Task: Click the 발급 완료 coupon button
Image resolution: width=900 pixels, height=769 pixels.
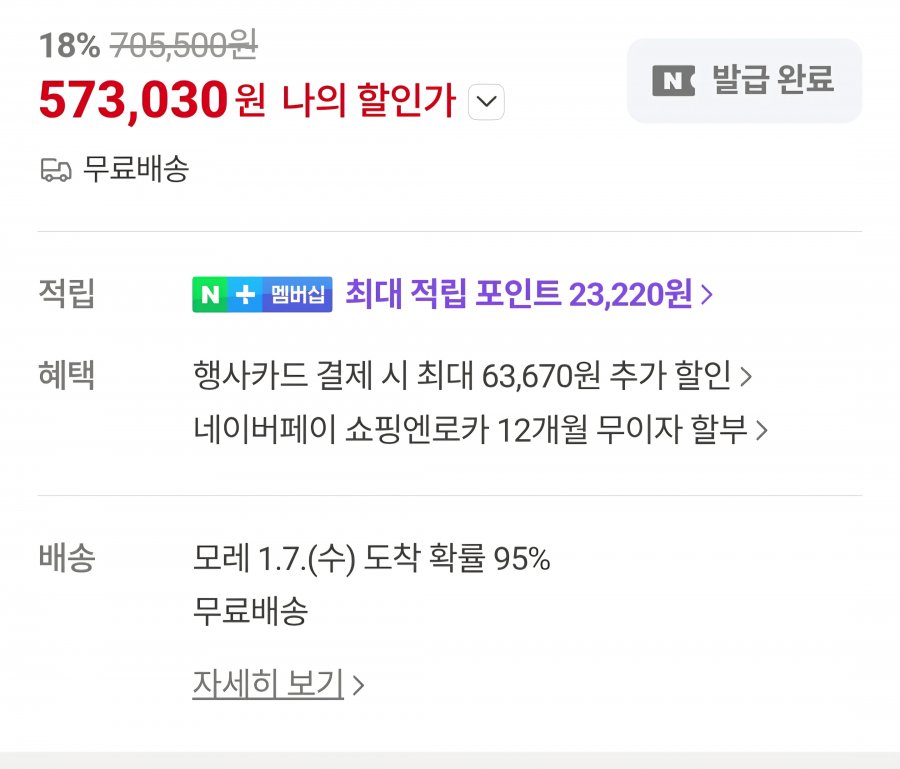Action: (x=744, y=81)
